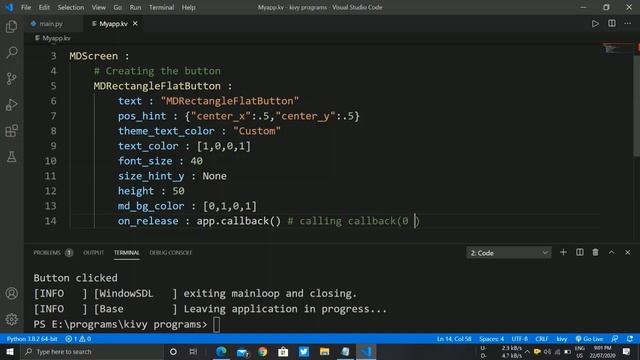
Task: Click line number 14 in the gutter
Action: tap(51, 221)
